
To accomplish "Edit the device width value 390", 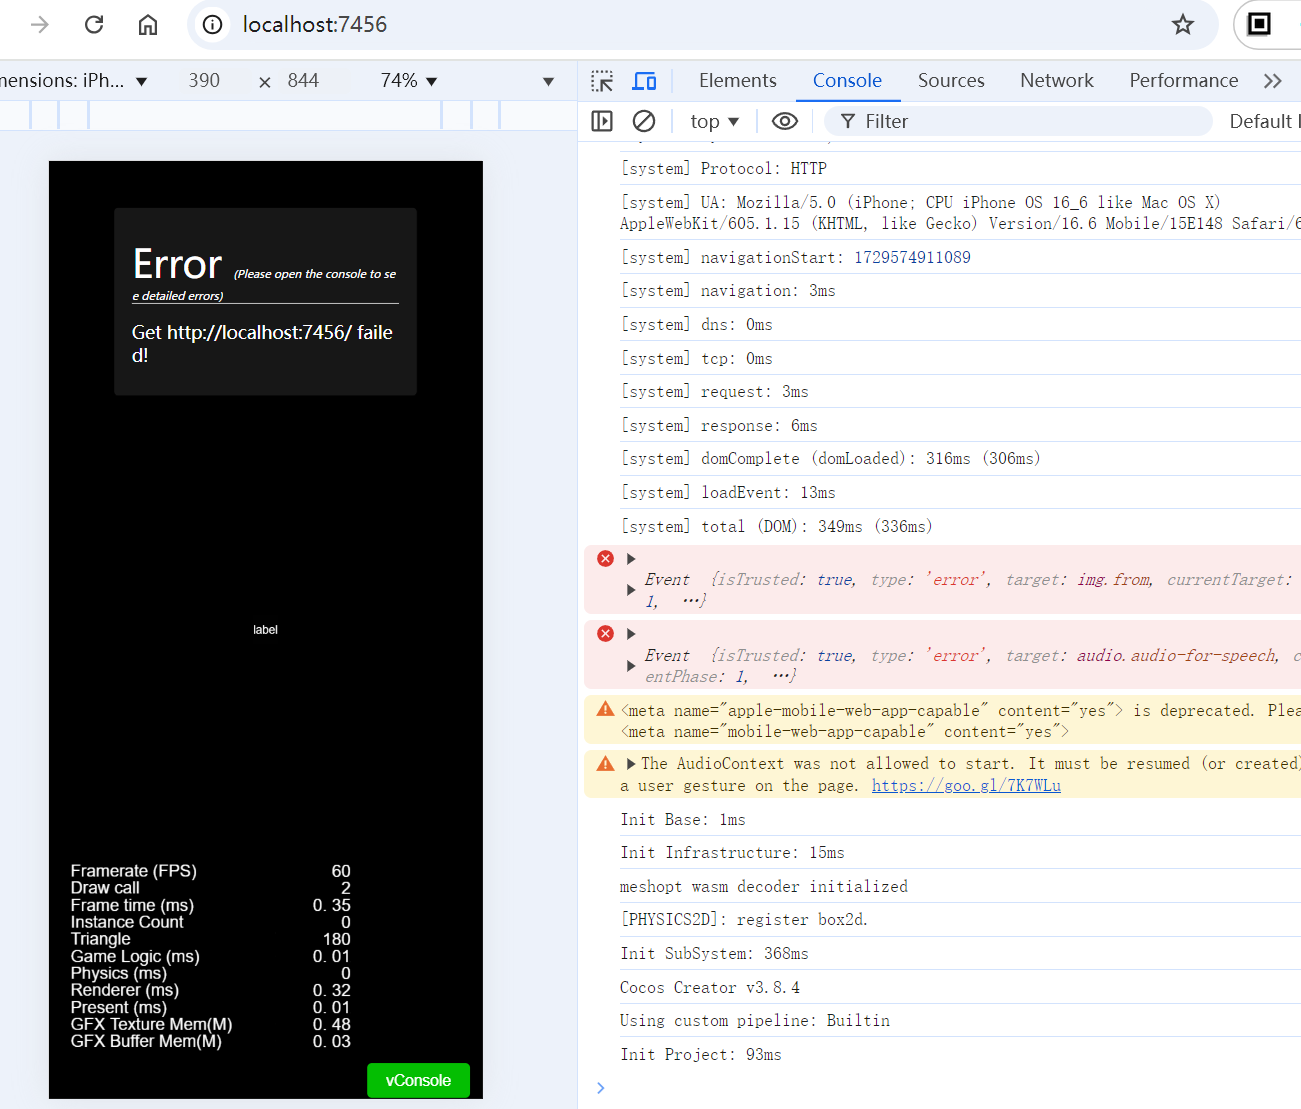I will (x=204, y=81).
